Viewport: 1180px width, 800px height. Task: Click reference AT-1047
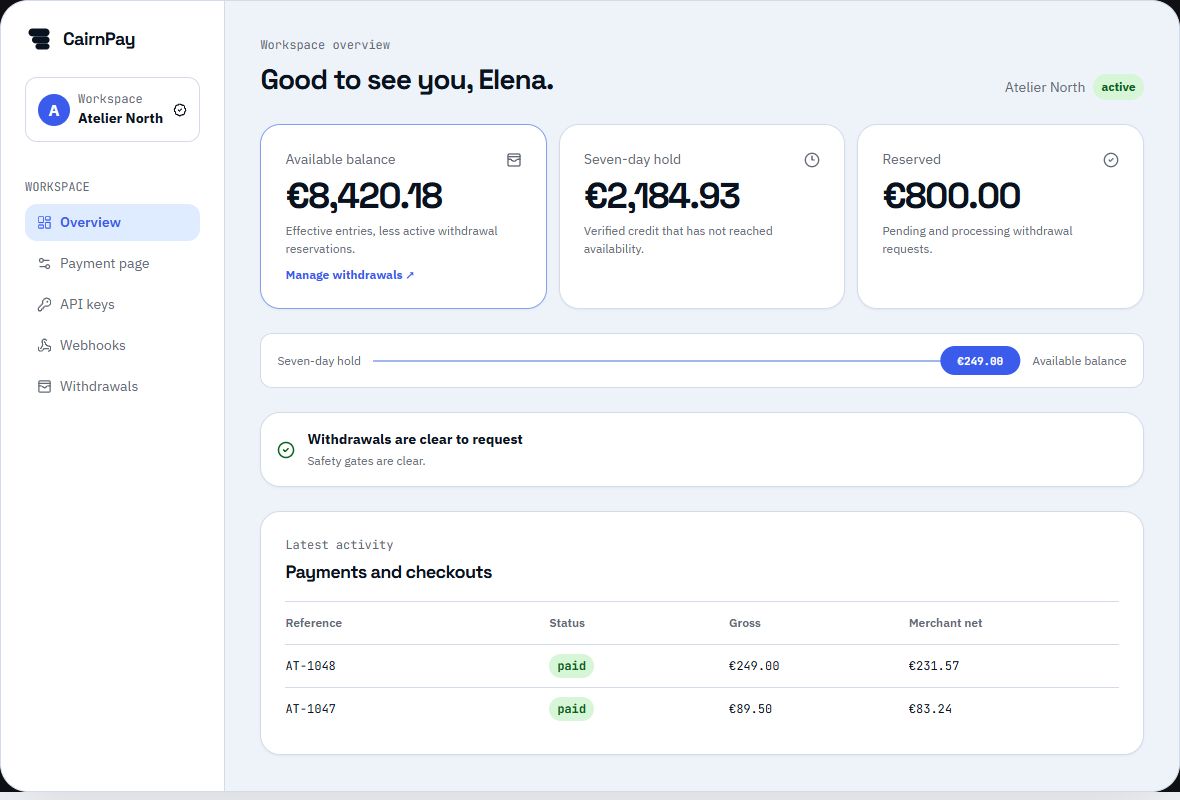311,708
